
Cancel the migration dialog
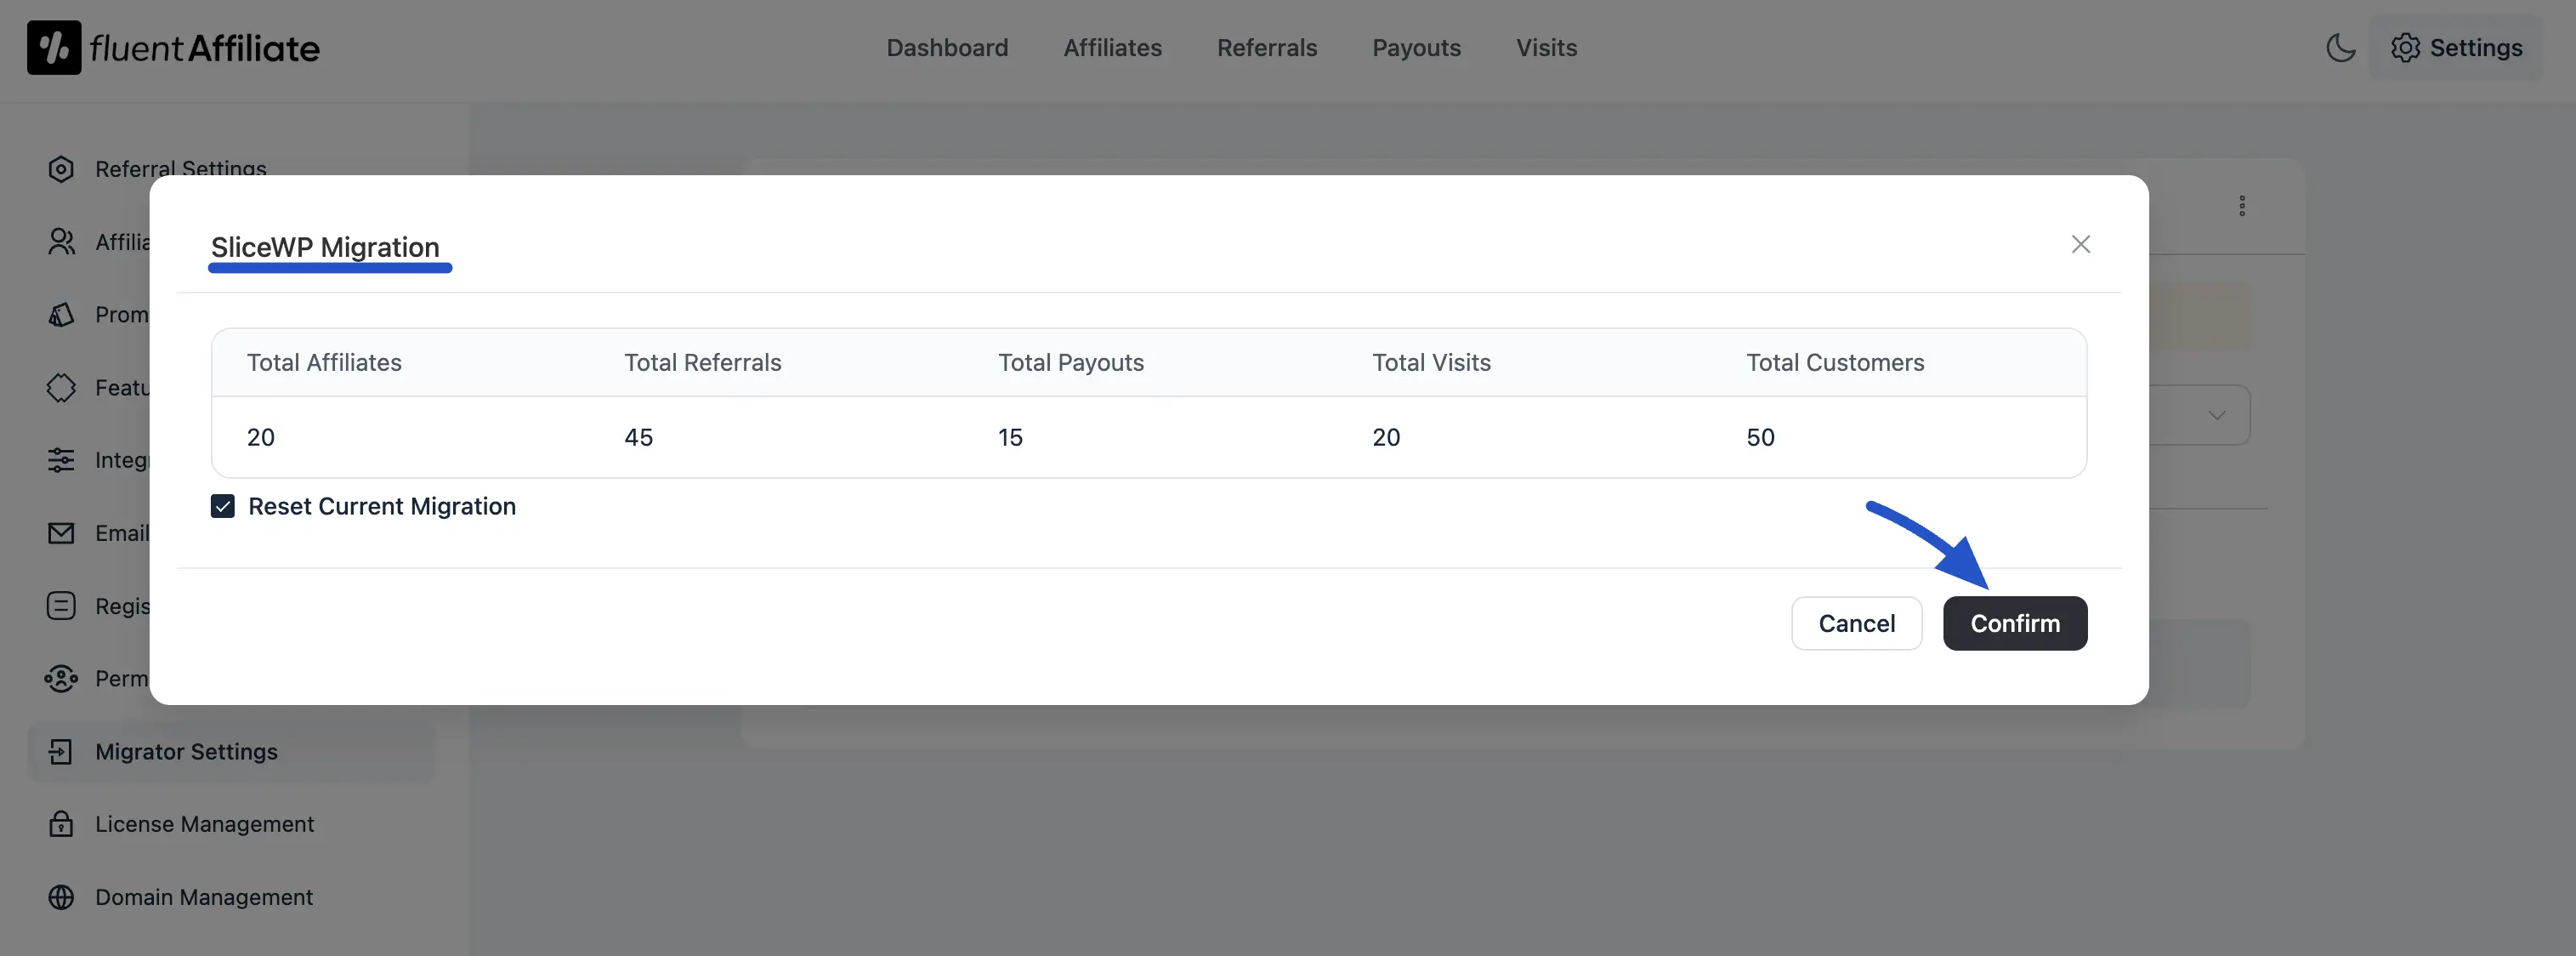[x=1857, y=623]
